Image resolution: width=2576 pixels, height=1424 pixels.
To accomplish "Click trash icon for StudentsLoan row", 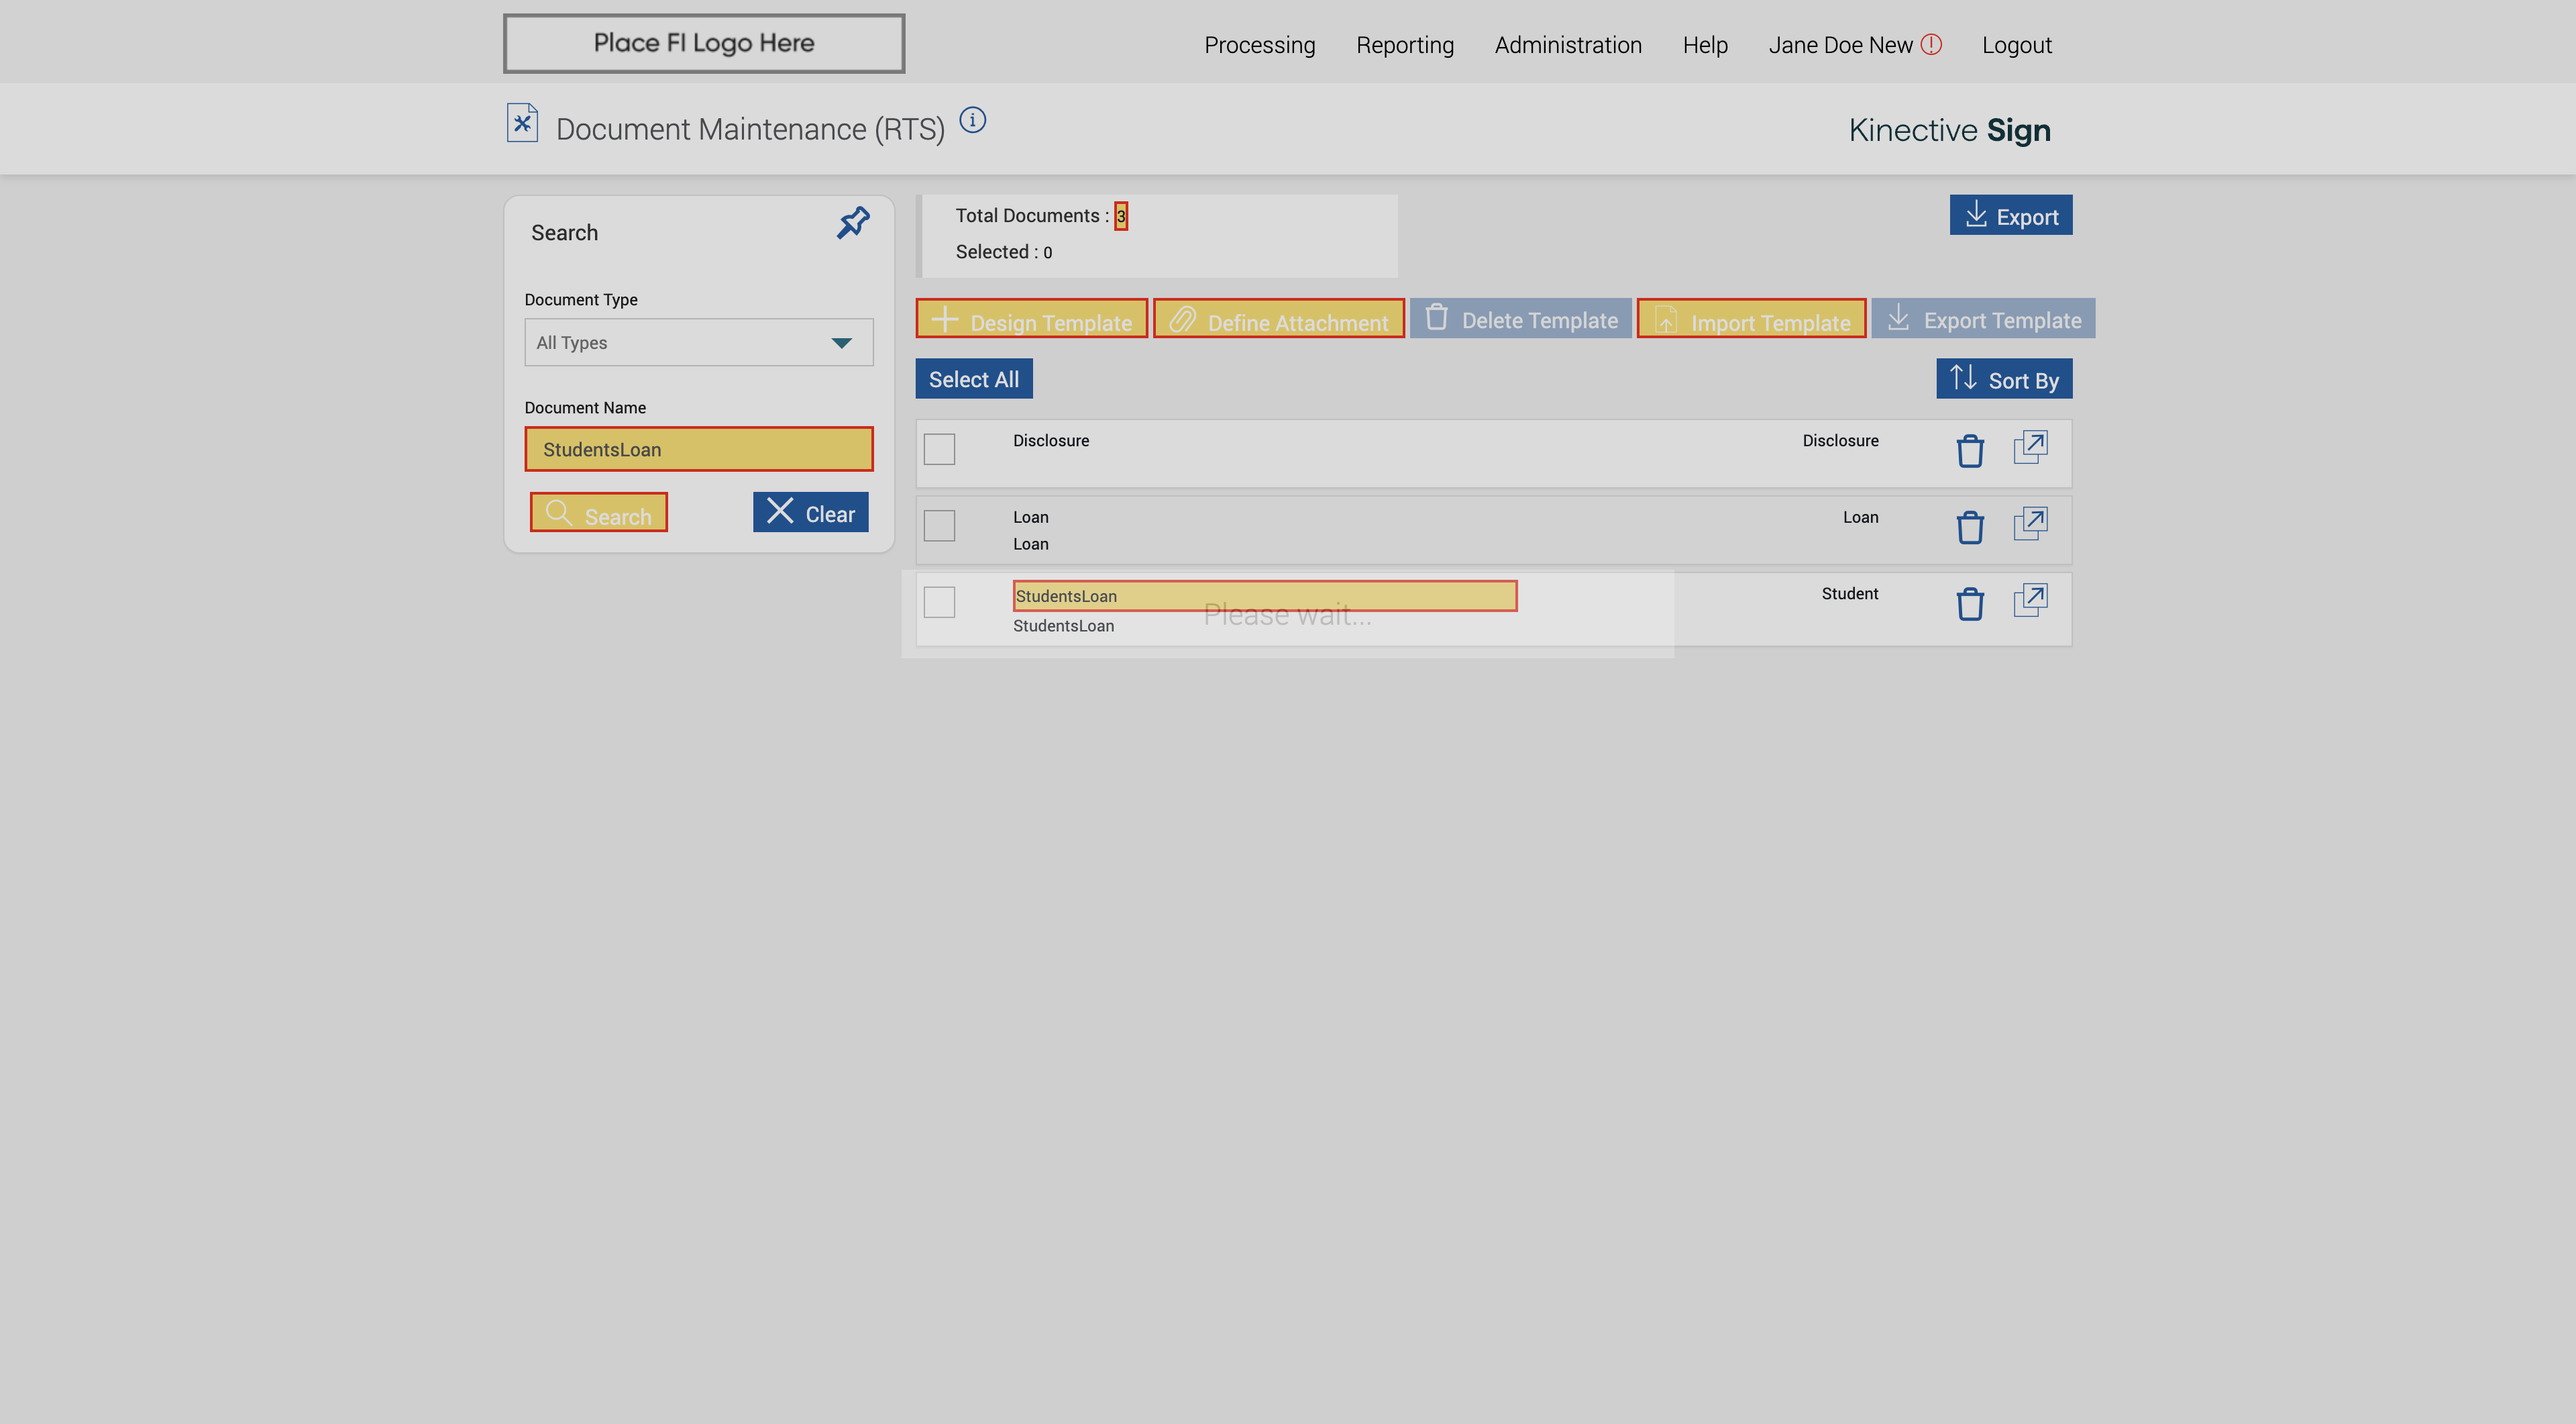I will coord(1969,604).
